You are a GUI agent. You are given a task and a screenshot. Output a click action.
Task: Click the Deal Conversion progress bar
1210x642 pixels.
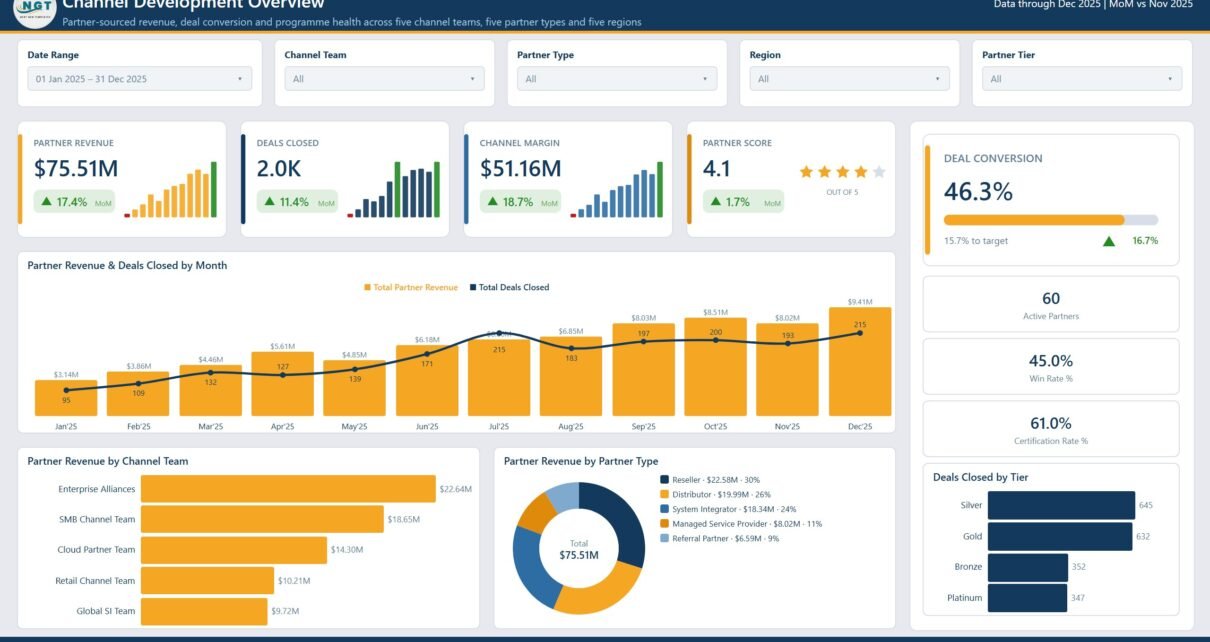[1051, 220]
